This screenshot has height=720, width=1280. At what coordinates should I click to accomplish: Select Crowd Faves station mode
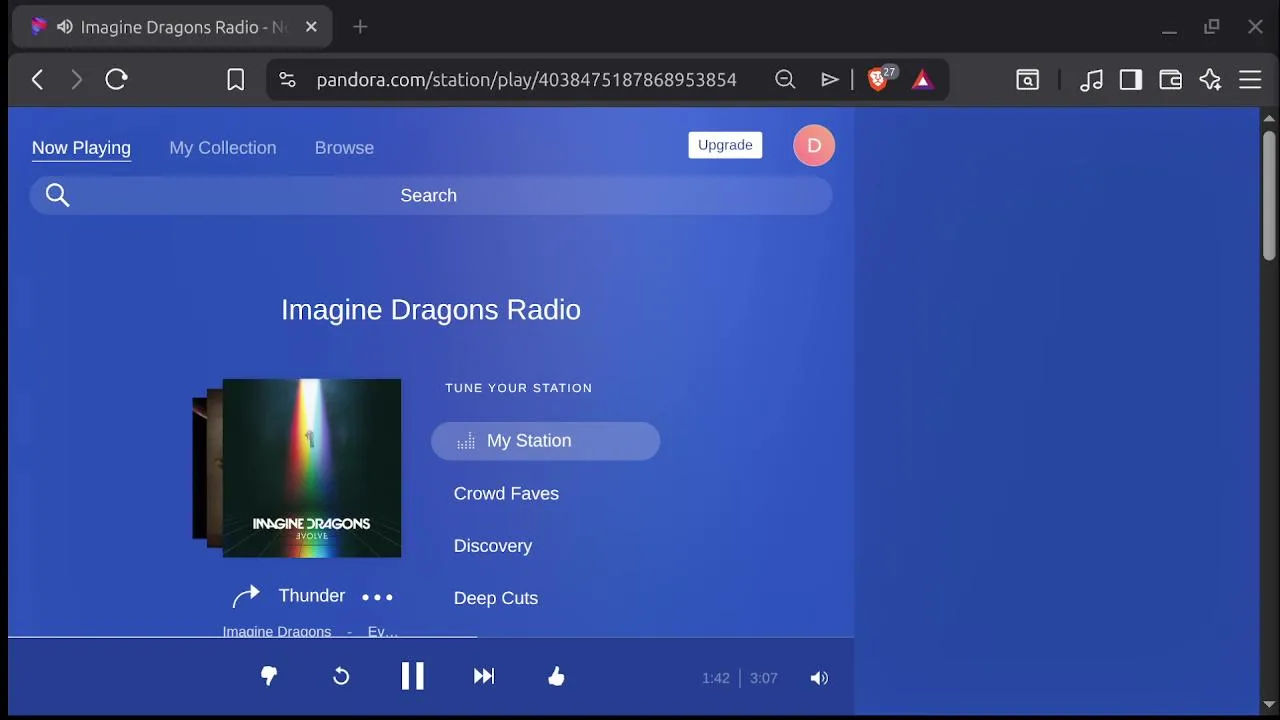(x=506, y=493)
